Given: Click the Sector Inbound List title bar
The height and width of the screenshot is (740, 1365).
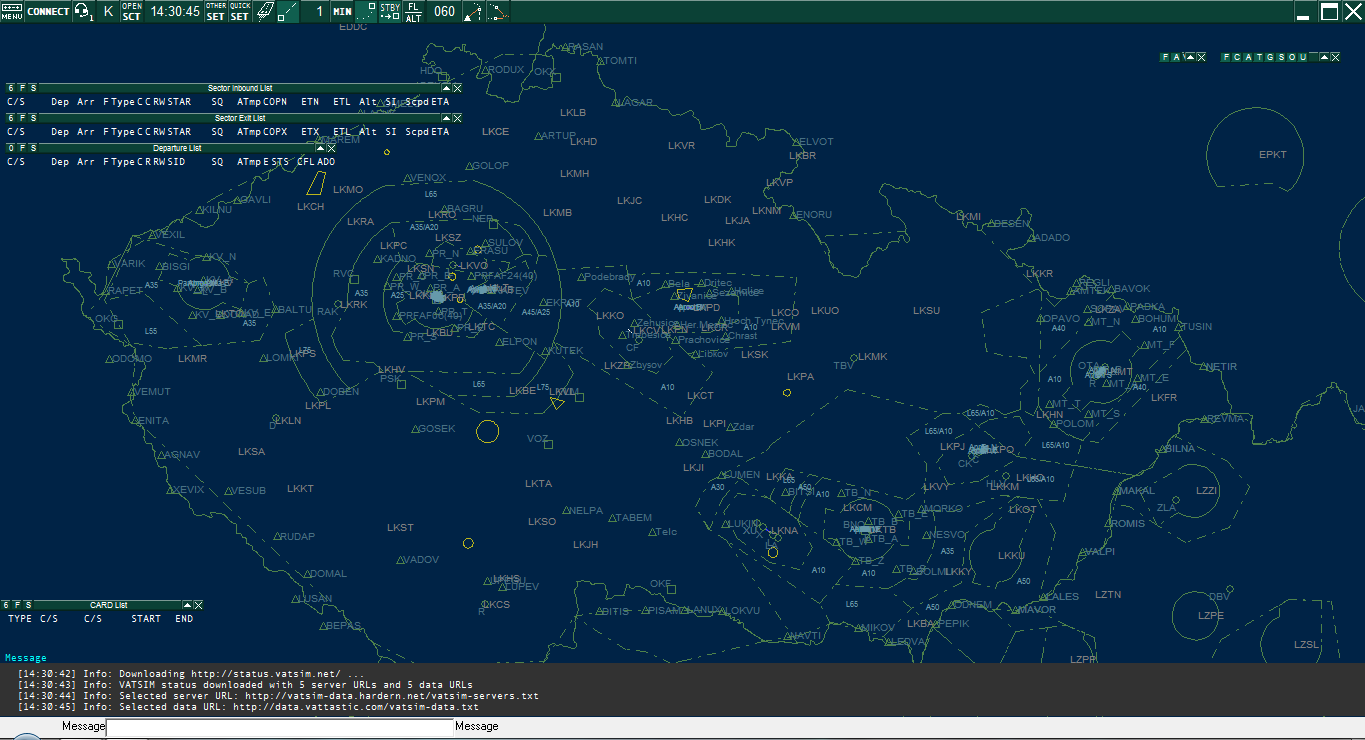Looking at the screenshot, I should (240, 88).
